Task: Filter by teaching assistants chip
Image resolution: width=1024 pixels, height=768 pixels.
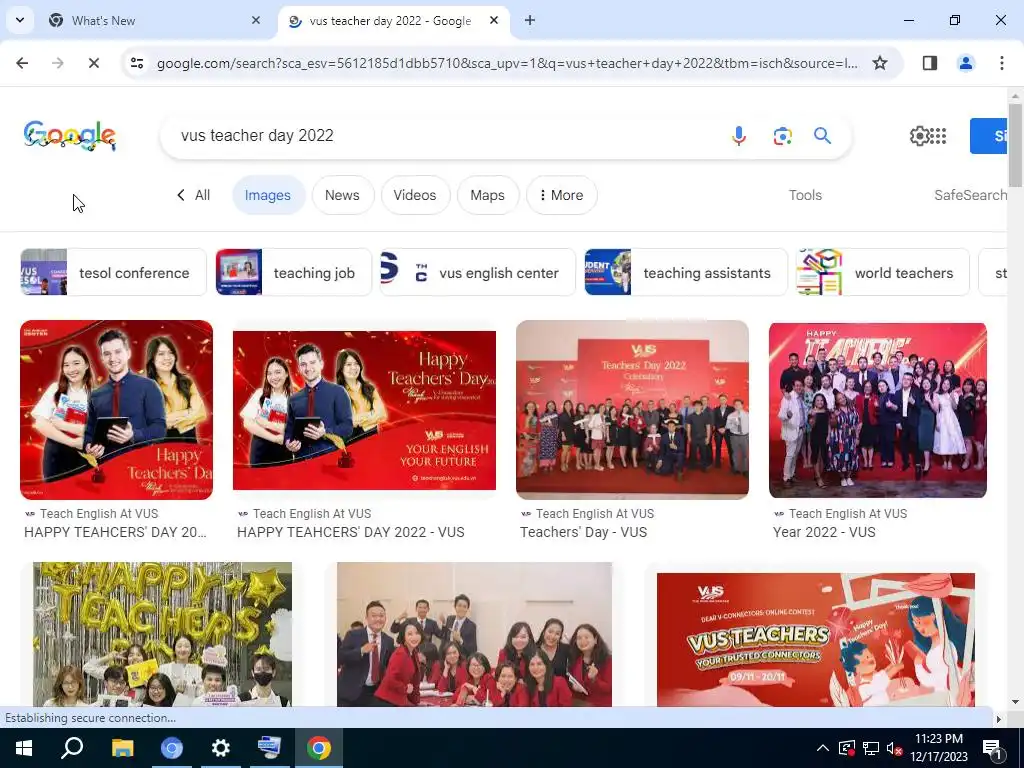Action: click(686, 272)
